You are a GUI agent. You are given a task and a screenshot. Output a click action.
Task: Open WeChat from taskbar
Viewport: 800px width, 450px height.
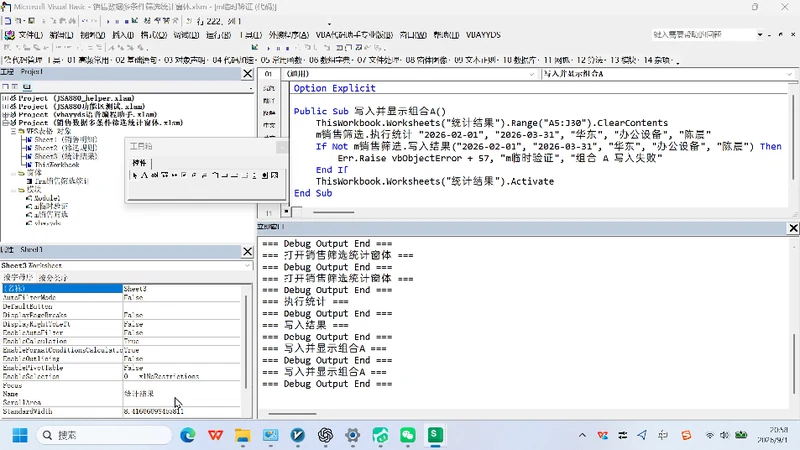click(408, 435)
